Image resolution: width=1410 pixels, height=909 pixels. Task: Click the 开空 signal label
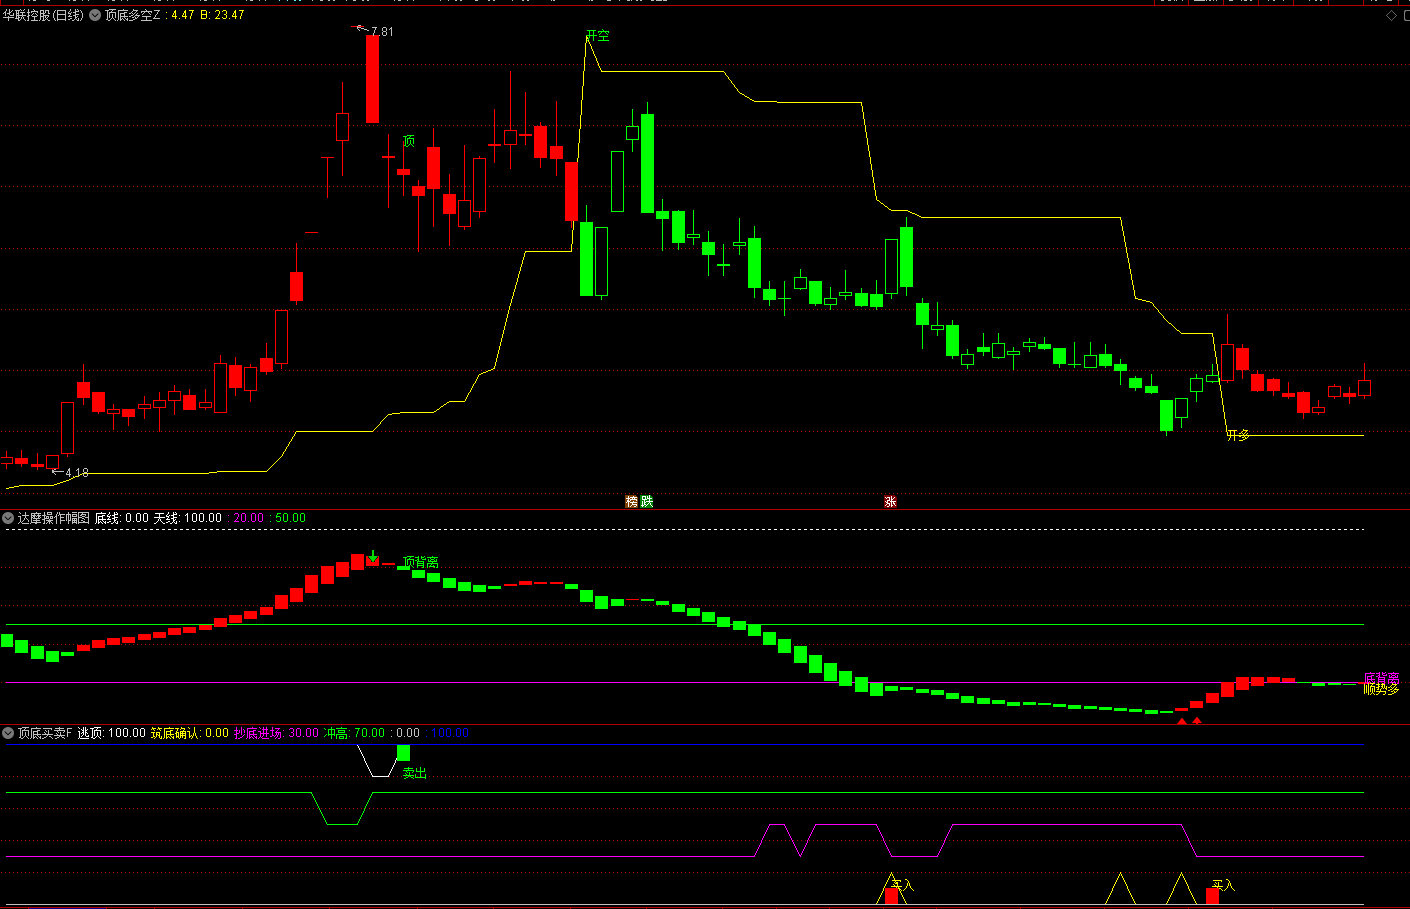coord(598,36)
